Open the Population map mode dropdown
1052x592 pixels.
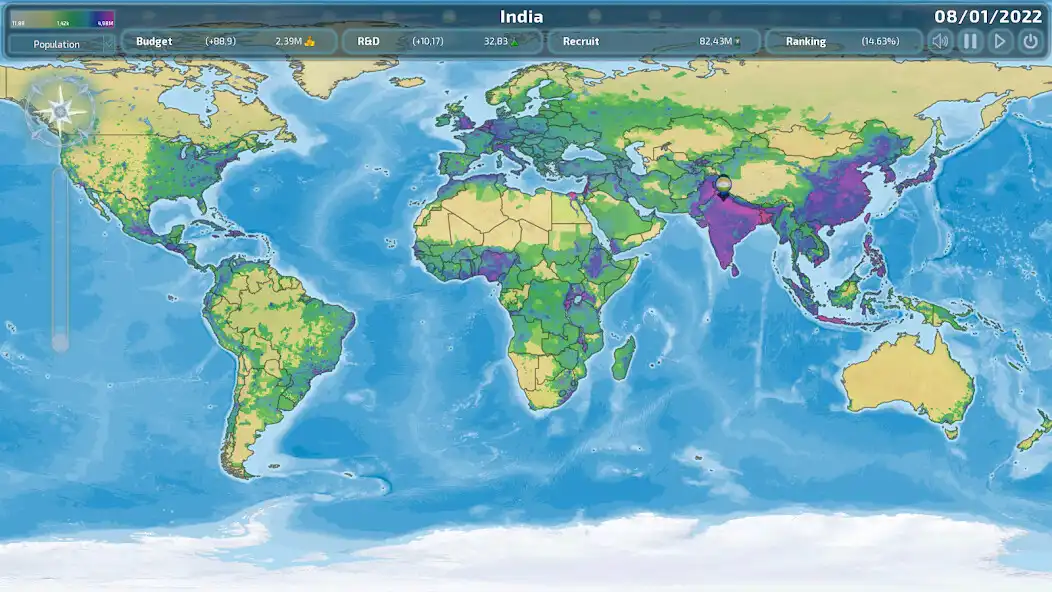[57, 44]
